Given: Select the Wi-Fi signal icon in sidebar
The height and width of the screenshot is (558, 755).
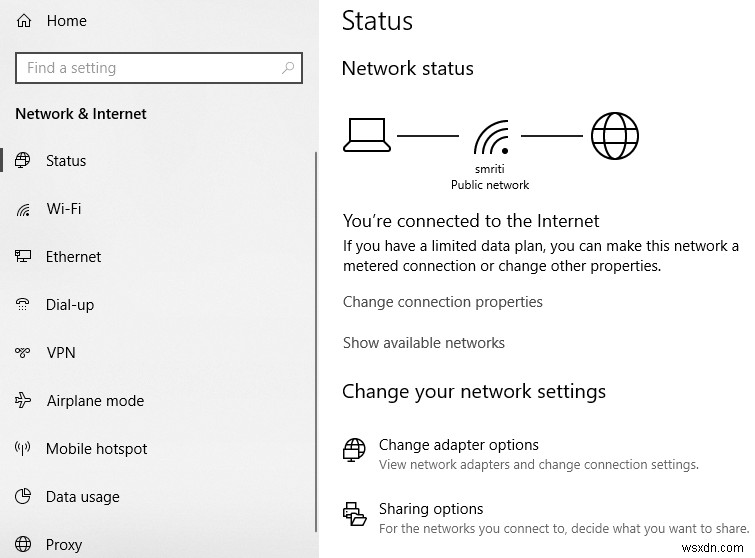Looking at the screenshot, I should [x=24, y=209].
